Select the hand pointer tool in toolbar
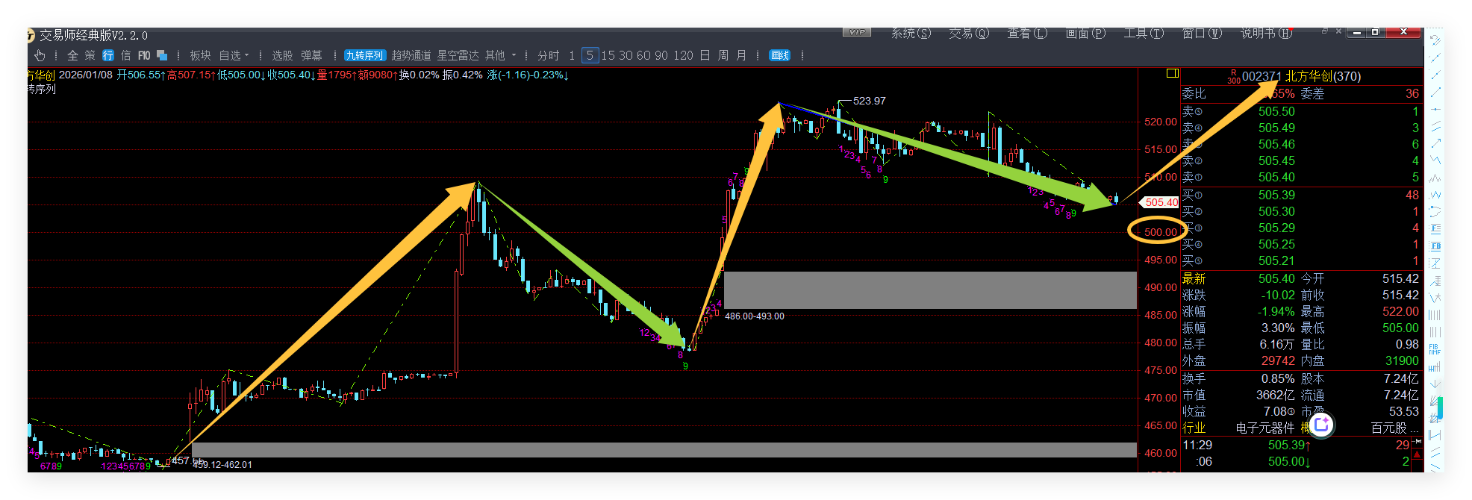Image resolution: width=1472 pixels, height=500 pixels. click(x=41, y=55)
